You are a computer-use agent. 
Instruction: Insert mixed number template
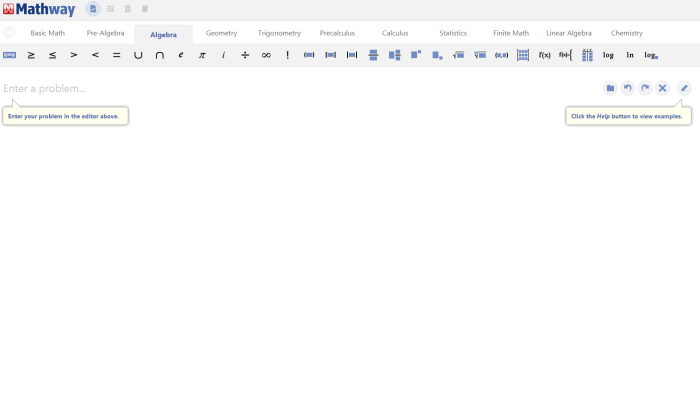(395, 55)
